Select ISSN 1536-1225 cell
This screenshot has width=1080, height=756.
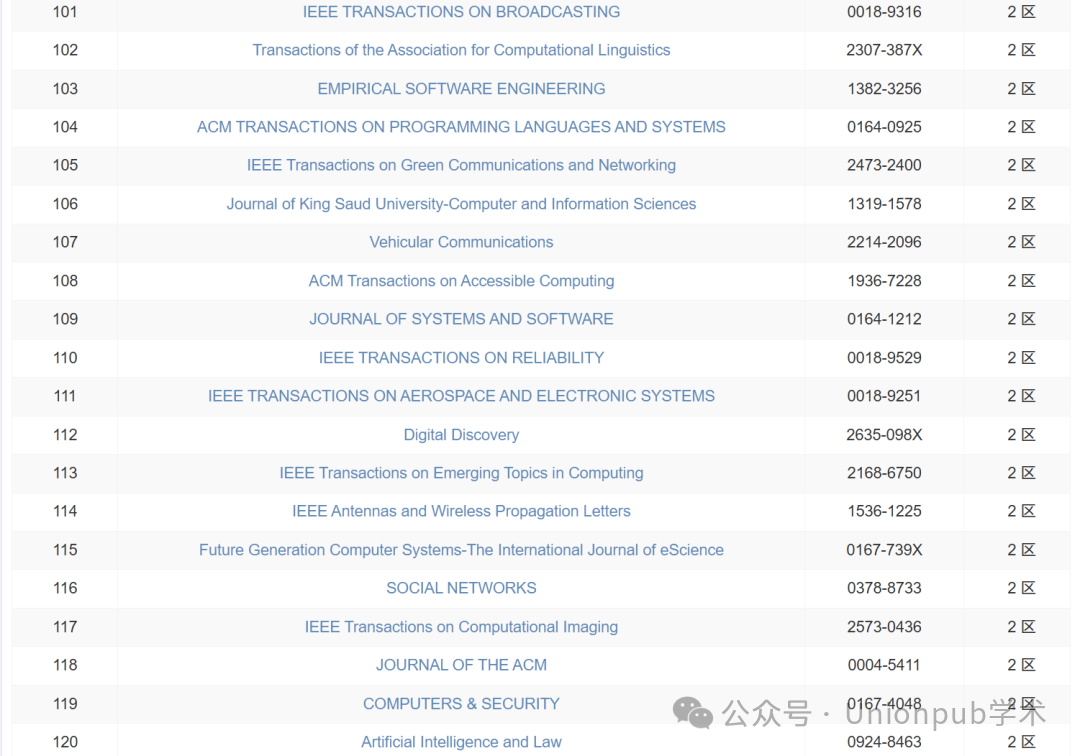[x=884, y=511]
